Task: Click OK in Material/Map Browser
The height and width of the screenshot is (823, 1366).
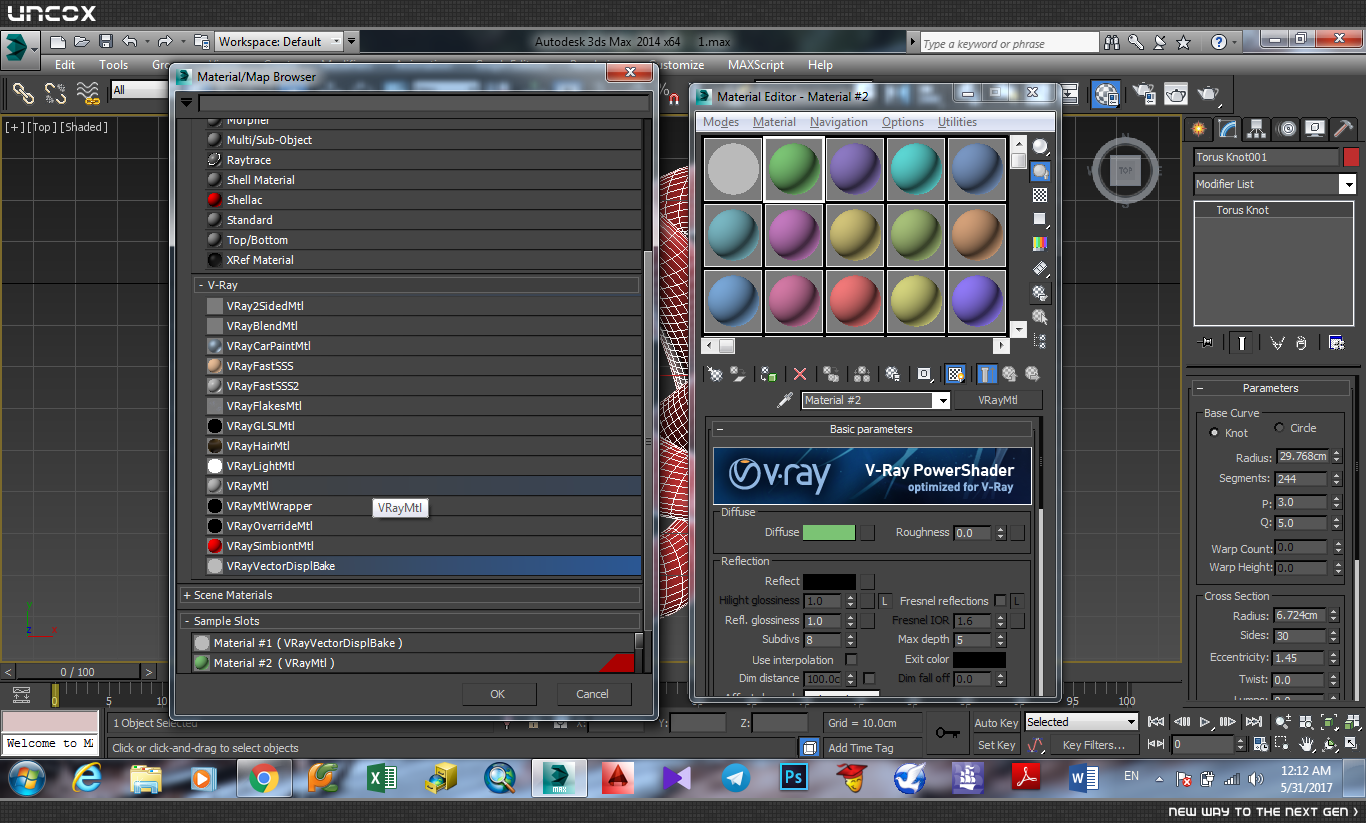Action: point(498,694)
